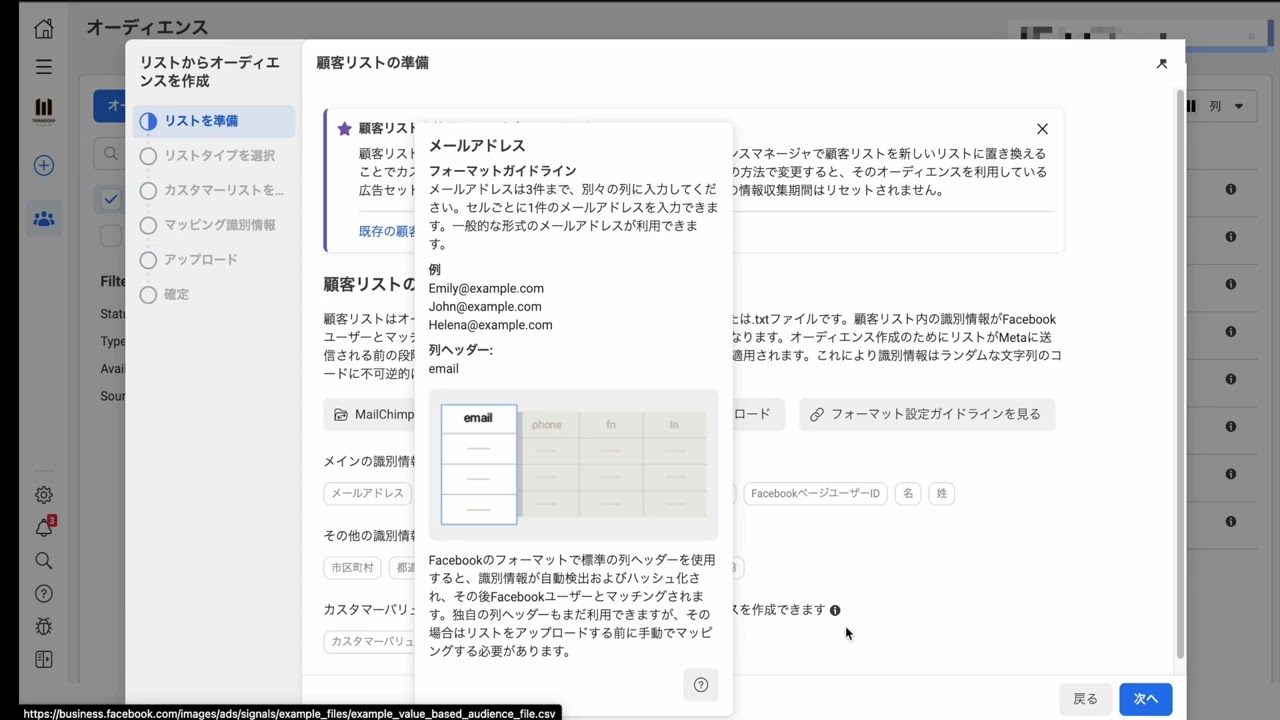Select the マッピング識別情報 step
This screenshot has height=720, width=1280.
pos(214,225)
